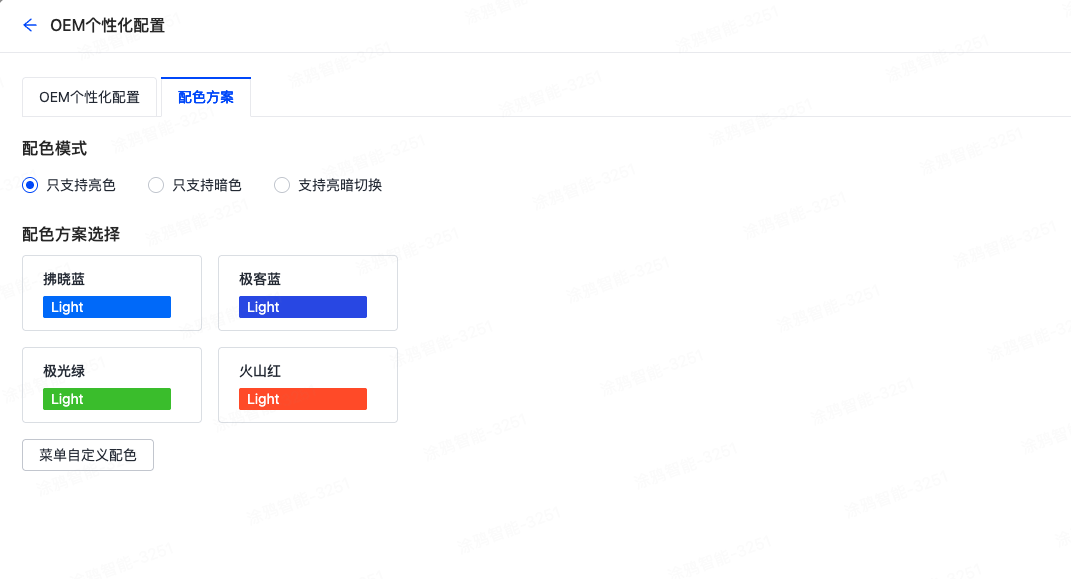Click the red Light swatch under 火山红
This screenshot has height=579, width=1071.
point(303,399)
